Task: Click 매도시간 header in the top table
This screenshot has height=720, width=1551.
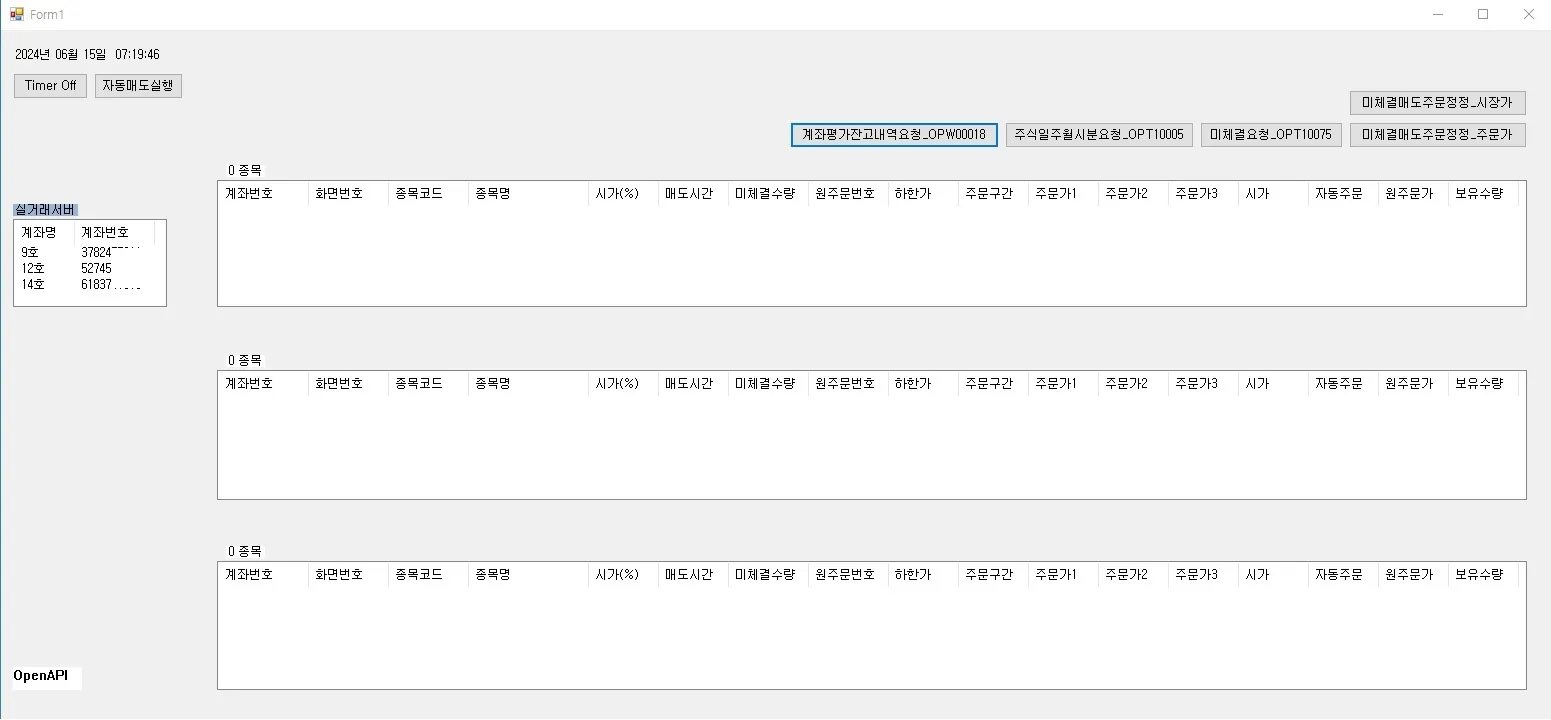Action: [693, 194]
